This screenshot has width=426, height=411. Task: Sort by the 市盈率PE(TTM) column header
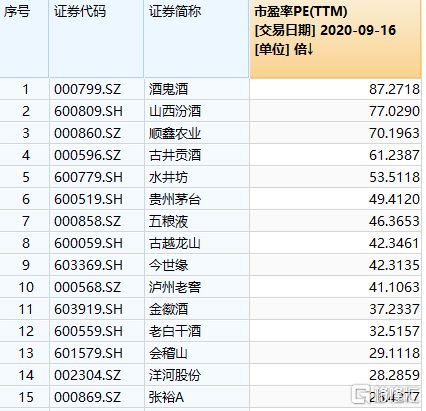pos(335,39)
